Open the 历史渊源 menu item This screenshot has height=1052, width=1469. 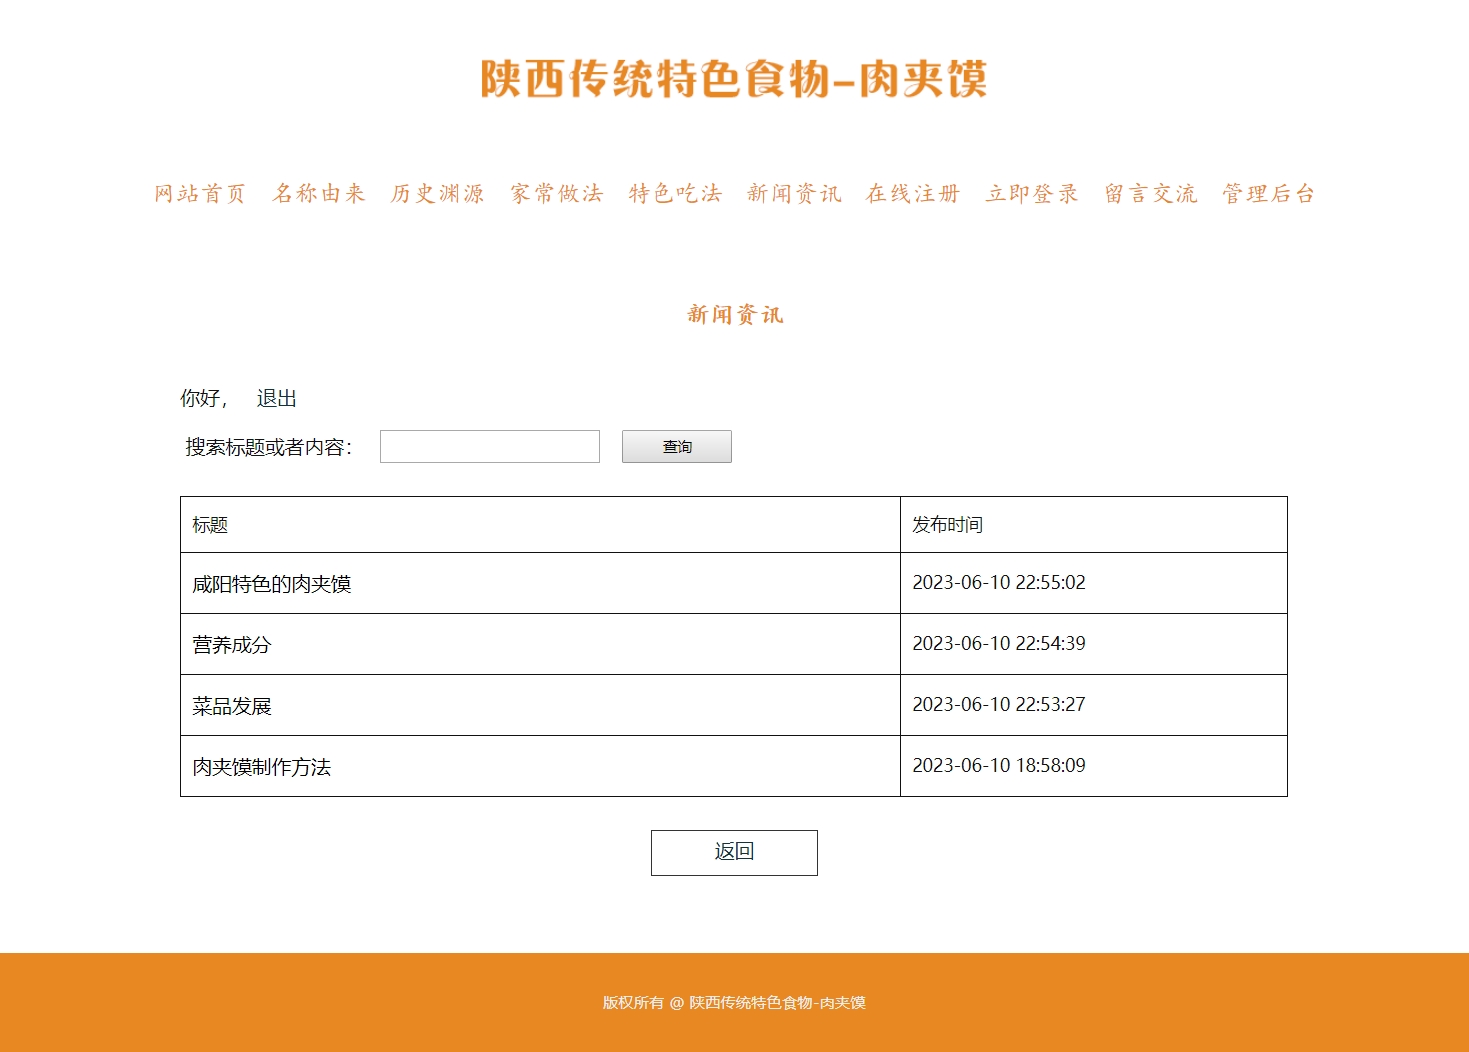point(438,194)
